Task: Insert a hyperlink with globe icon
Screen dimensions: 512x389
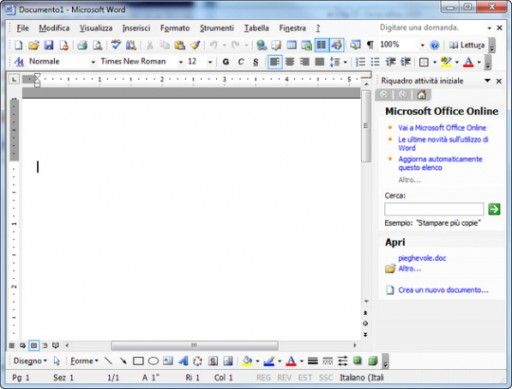Action: pos(262,45)
